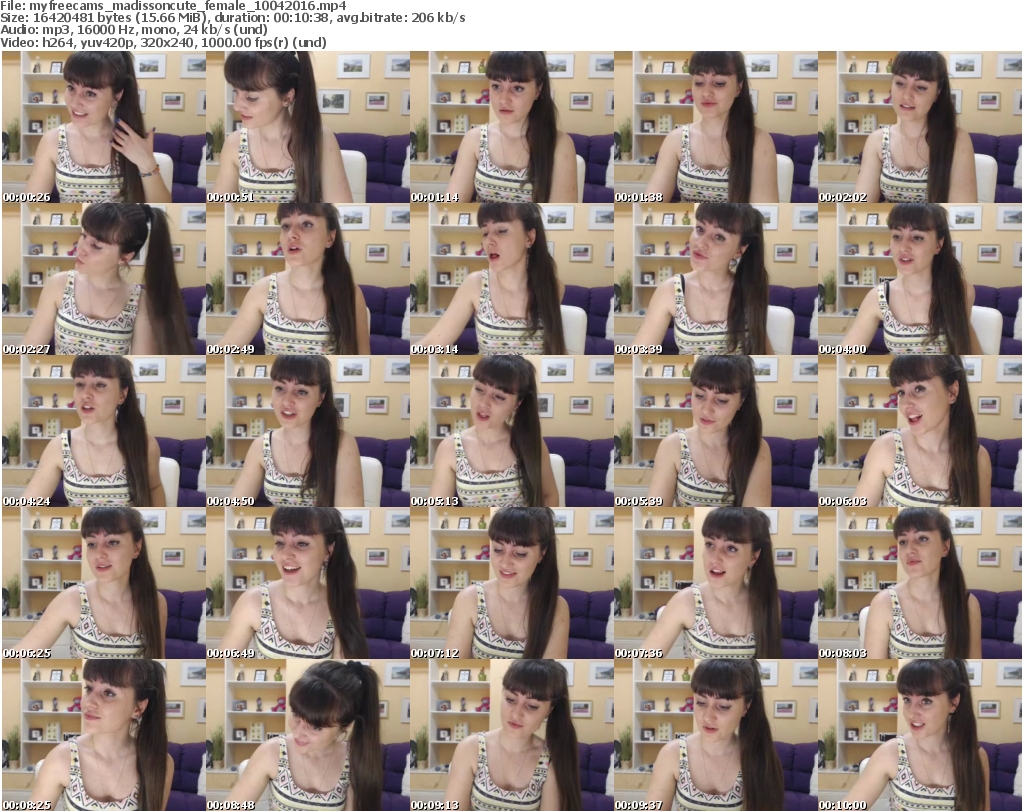Select the thumbnail timestamped 00:05:13

511,432
